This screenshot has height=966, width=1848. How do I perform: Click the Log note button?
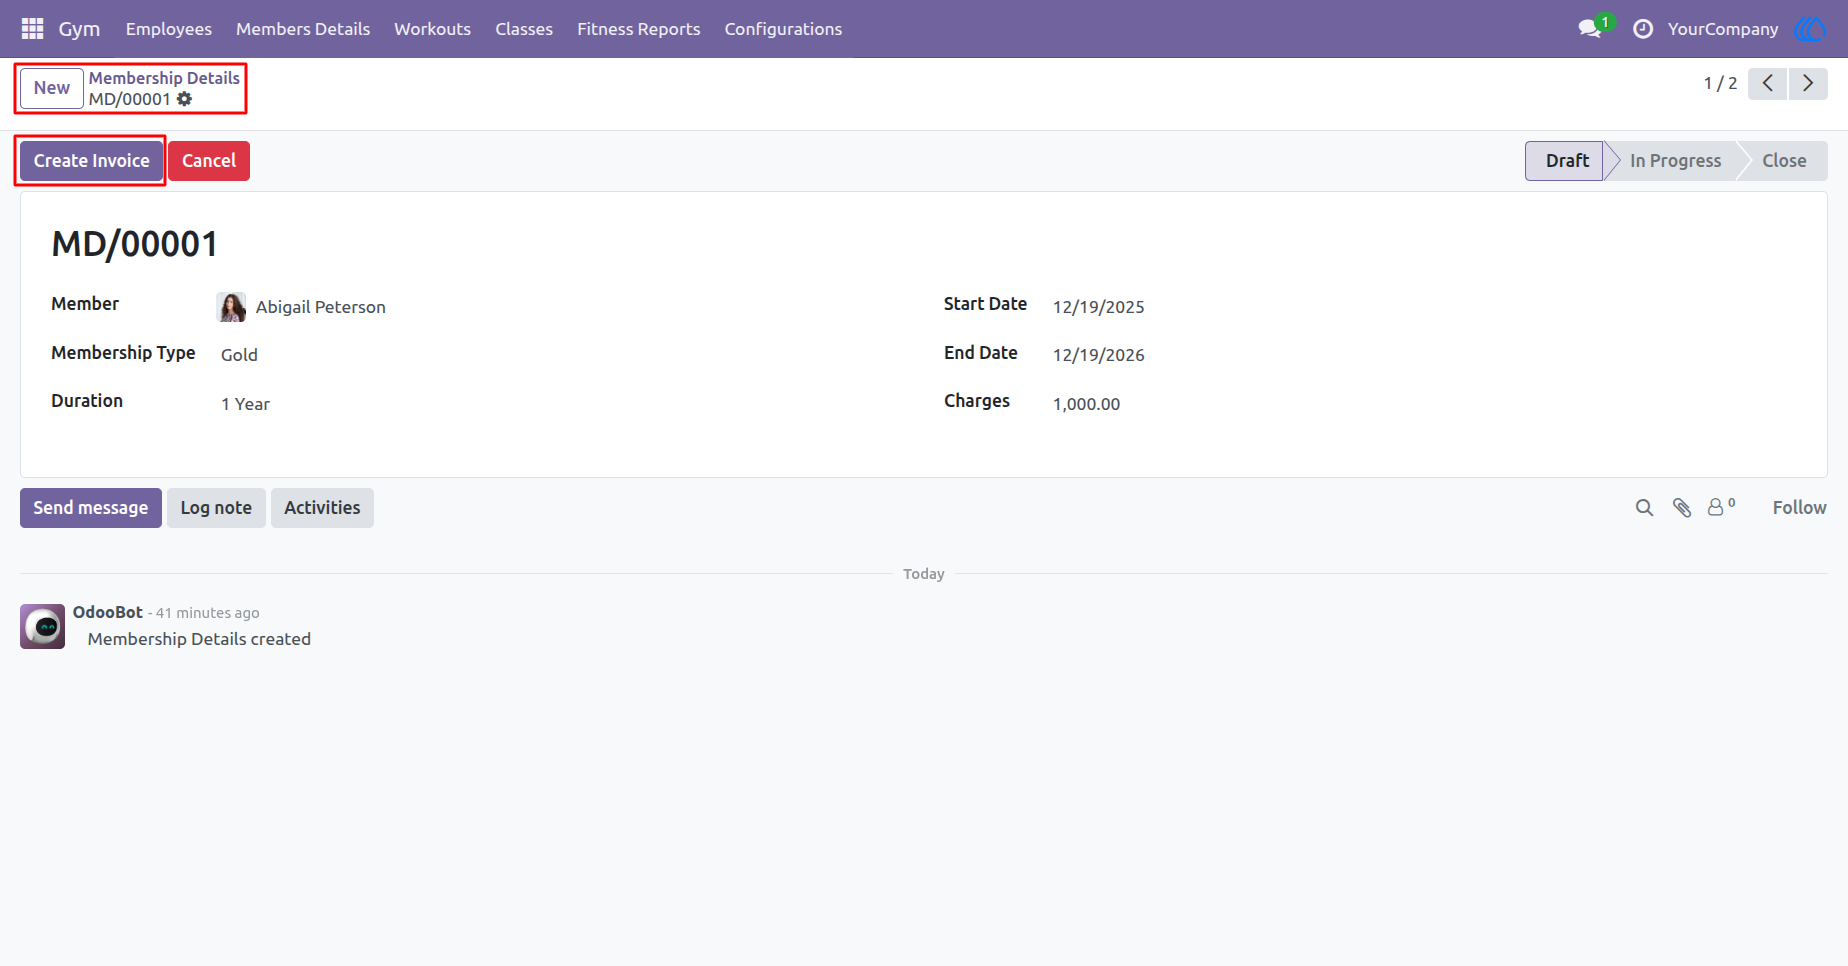click(x=216, y=508)
